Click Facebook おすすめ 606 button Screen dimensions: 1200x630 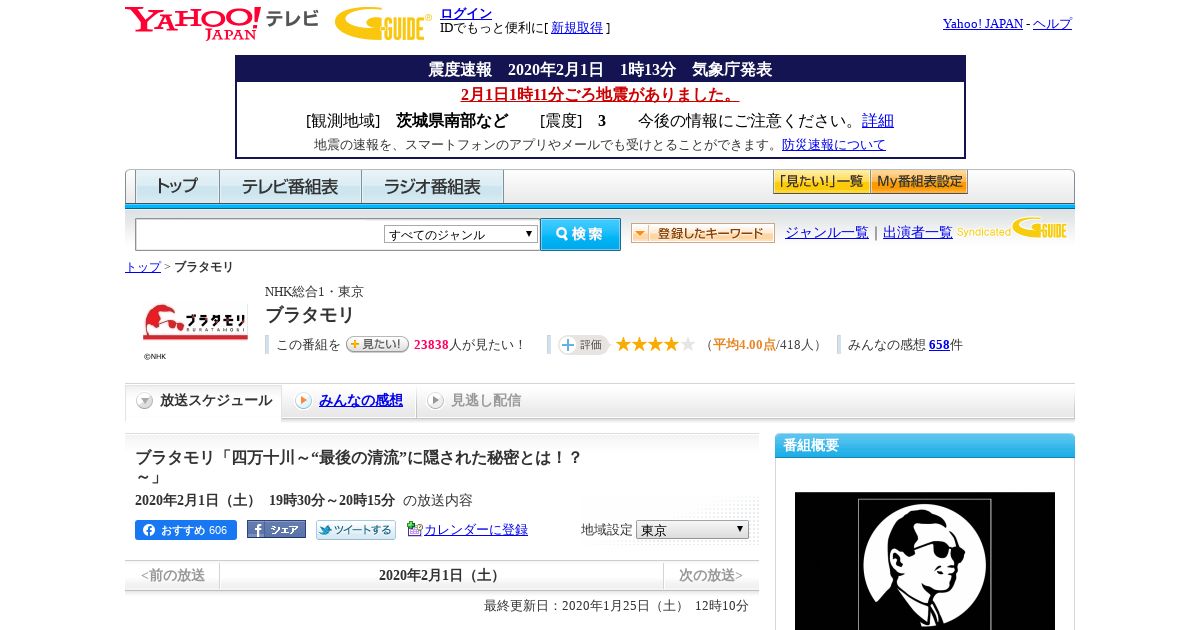(186, 530)
